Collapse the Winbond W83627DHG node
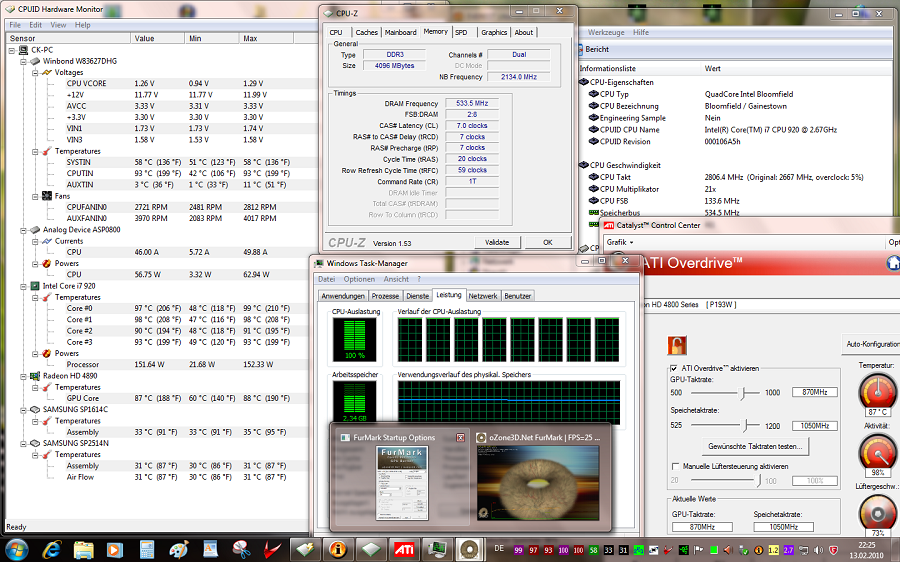The height and width of the screenshot is (562, 900). tap(24, 61)
